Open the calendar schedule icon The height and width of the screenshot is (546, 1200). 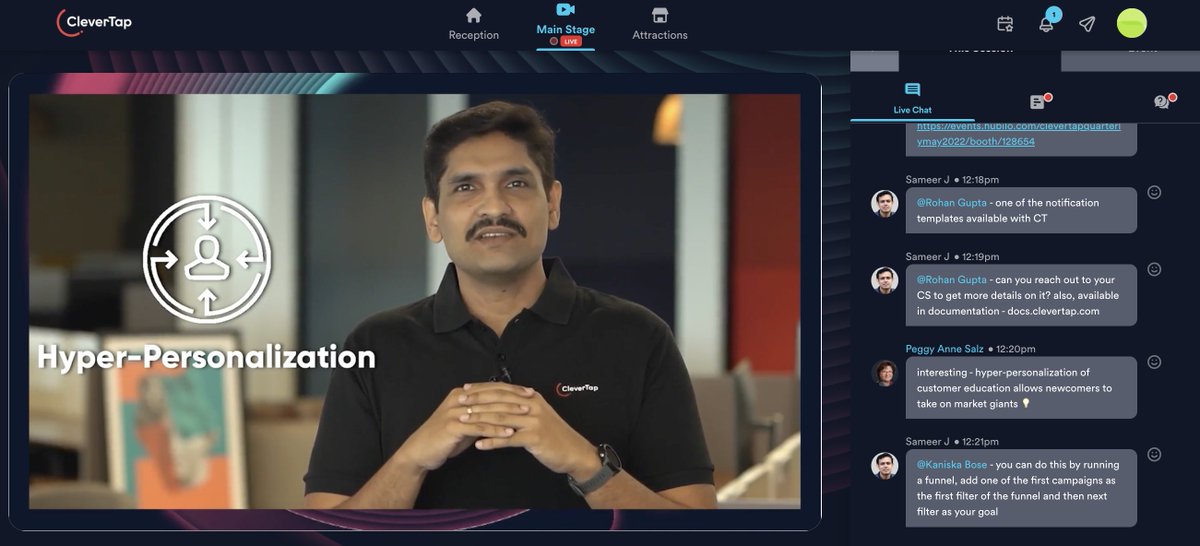1005,23
